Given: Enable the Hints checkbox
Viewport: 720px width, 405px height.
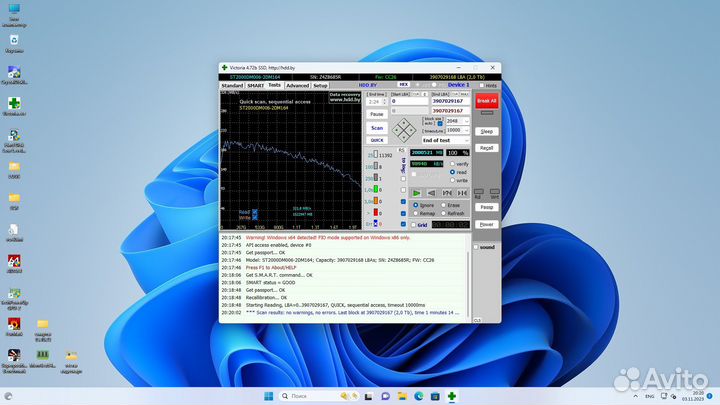Looking at the screenshot, I should click(482, 85).
